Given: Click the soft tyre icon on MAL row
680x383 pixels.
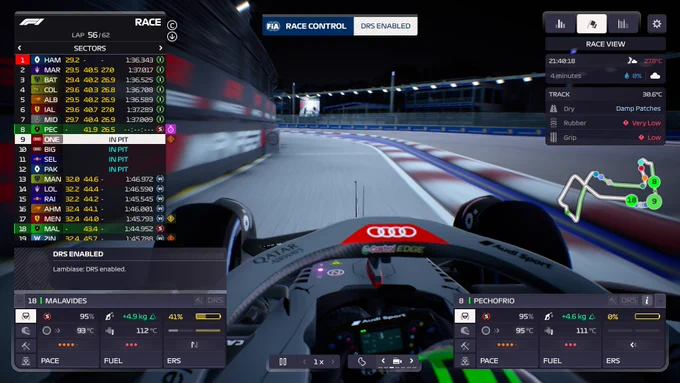Looking at the screenshot, I should pos(160,229).
